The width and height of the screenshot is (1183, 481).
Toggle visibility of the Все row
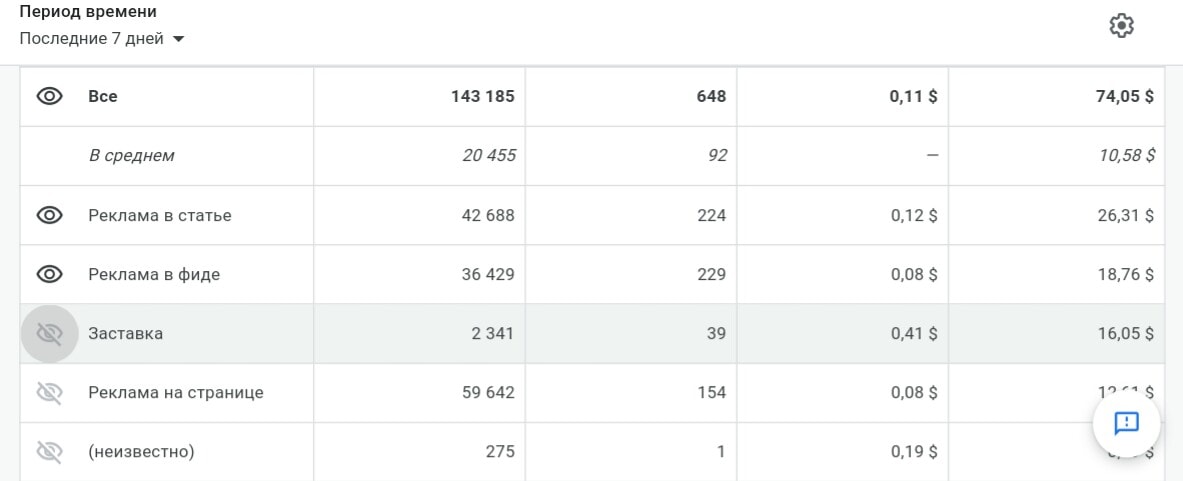50,97
